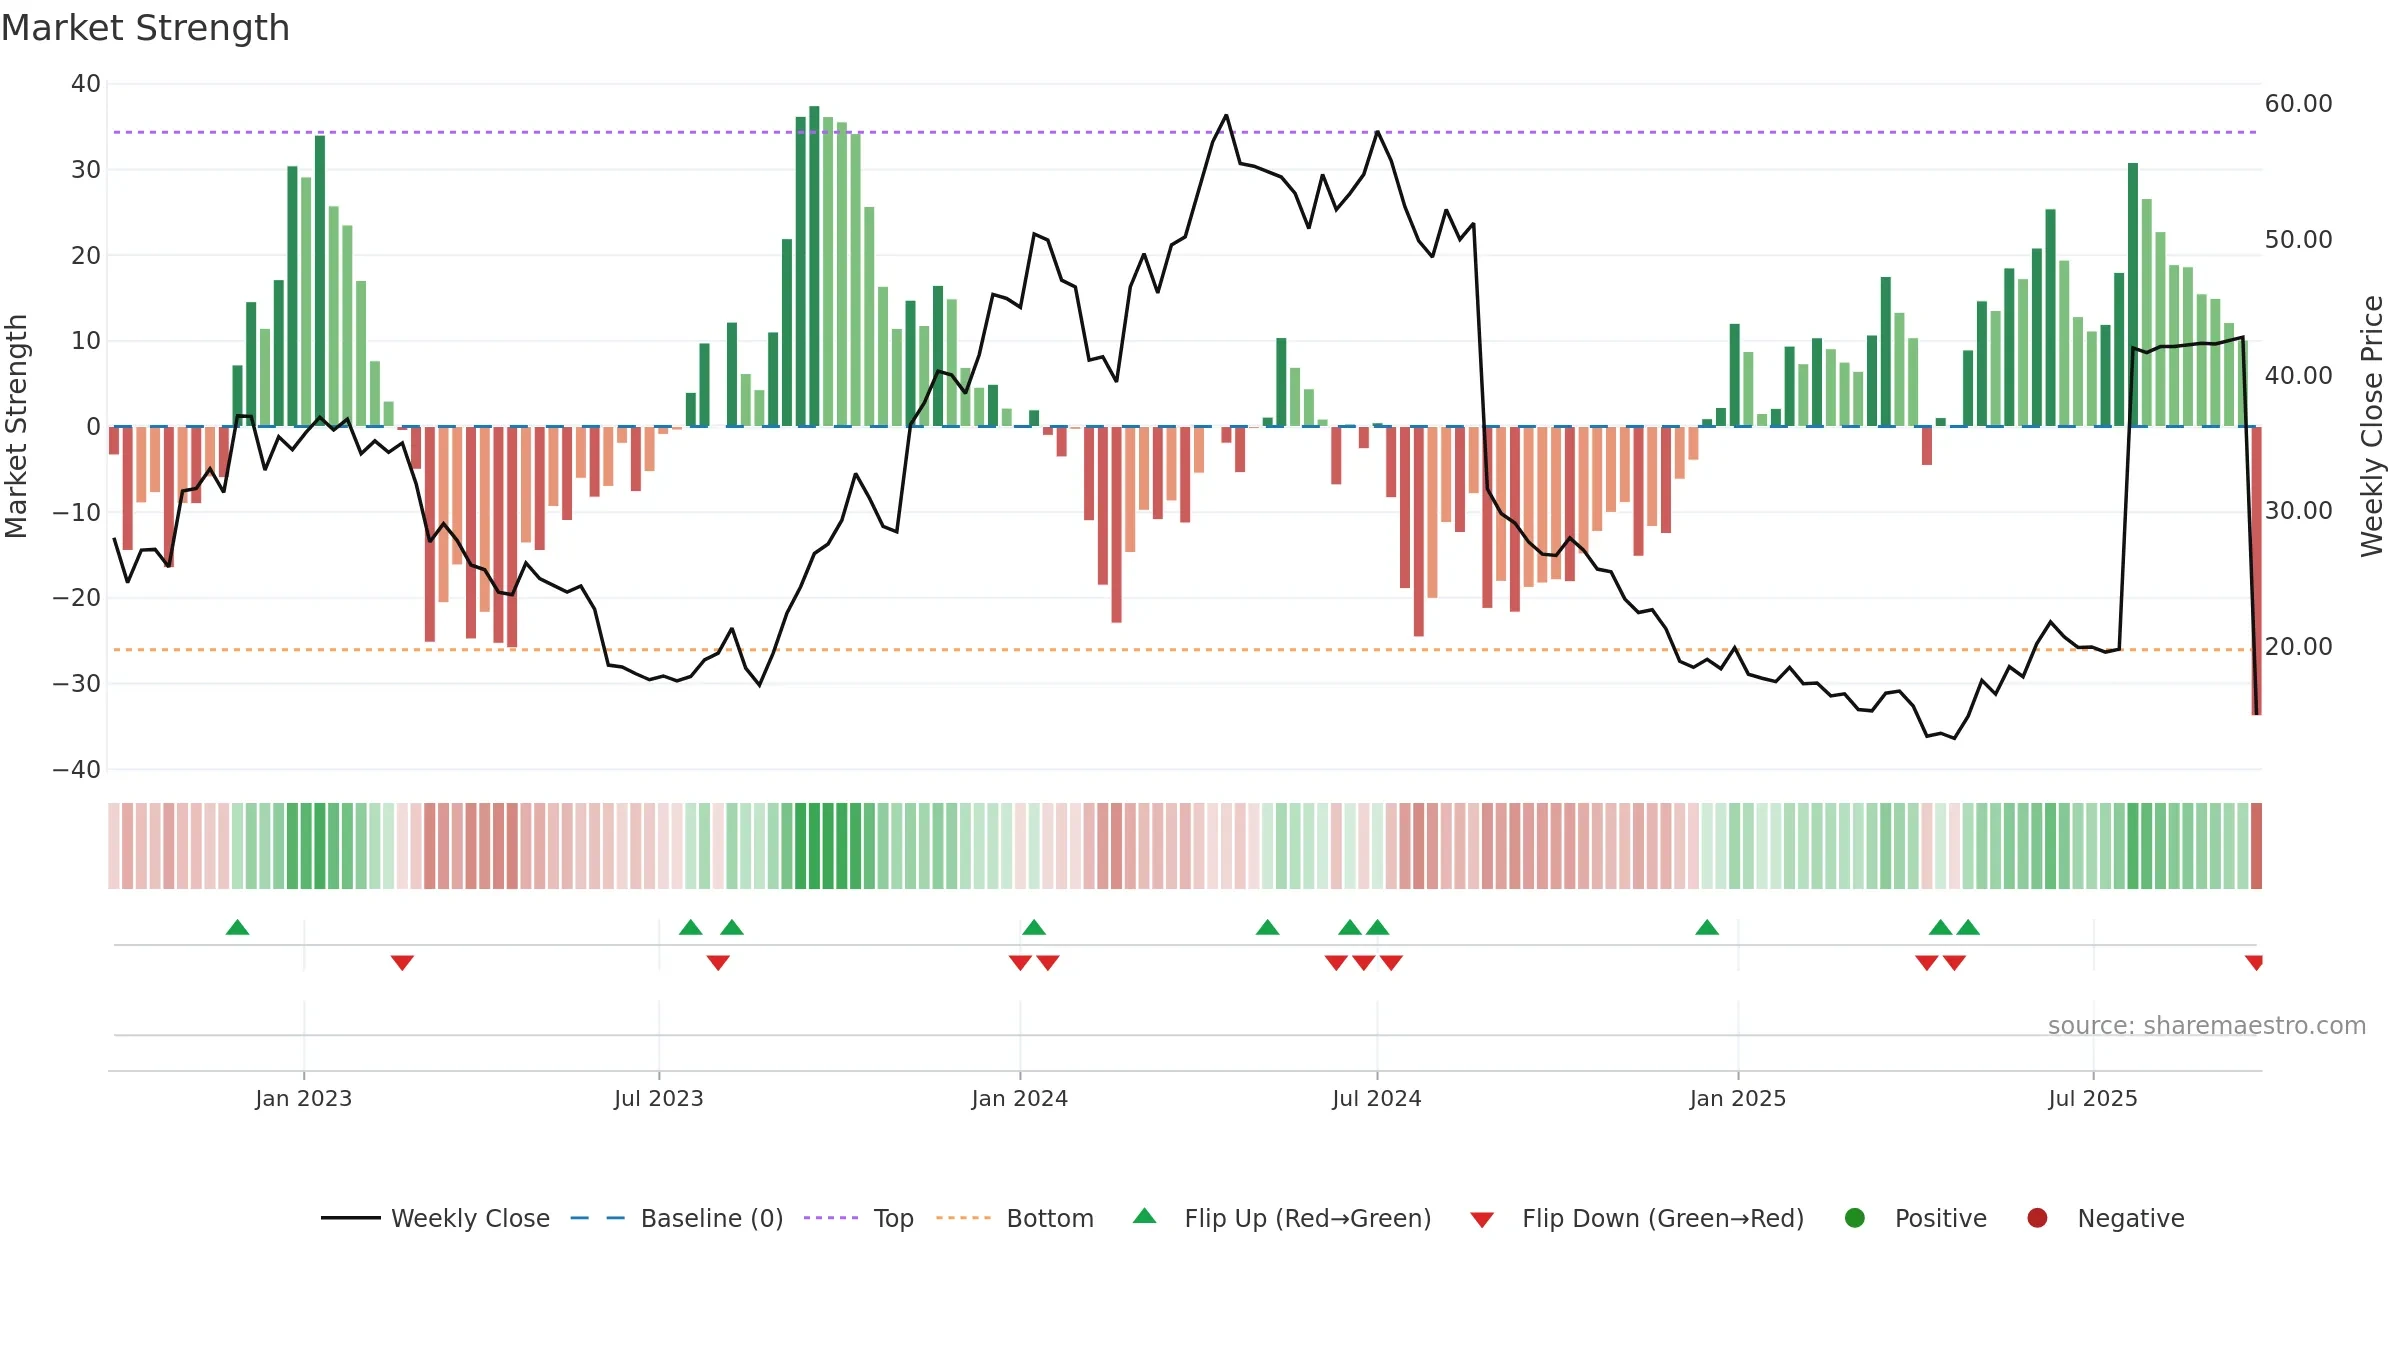Click the Jan 2024 x-axis label
Viewport: 2400px width, 1350px height.
(1020, 1099)
